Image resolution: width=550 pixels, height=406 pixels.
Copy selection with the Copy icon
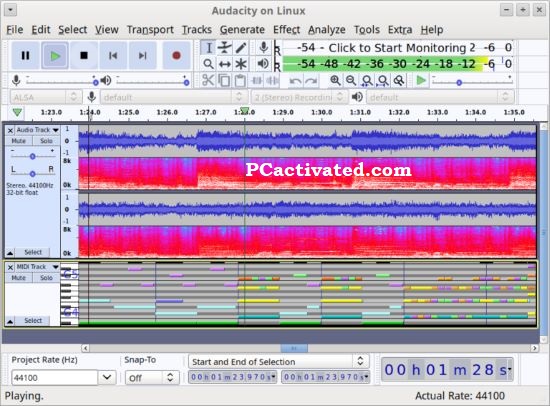tap(224, 81)
